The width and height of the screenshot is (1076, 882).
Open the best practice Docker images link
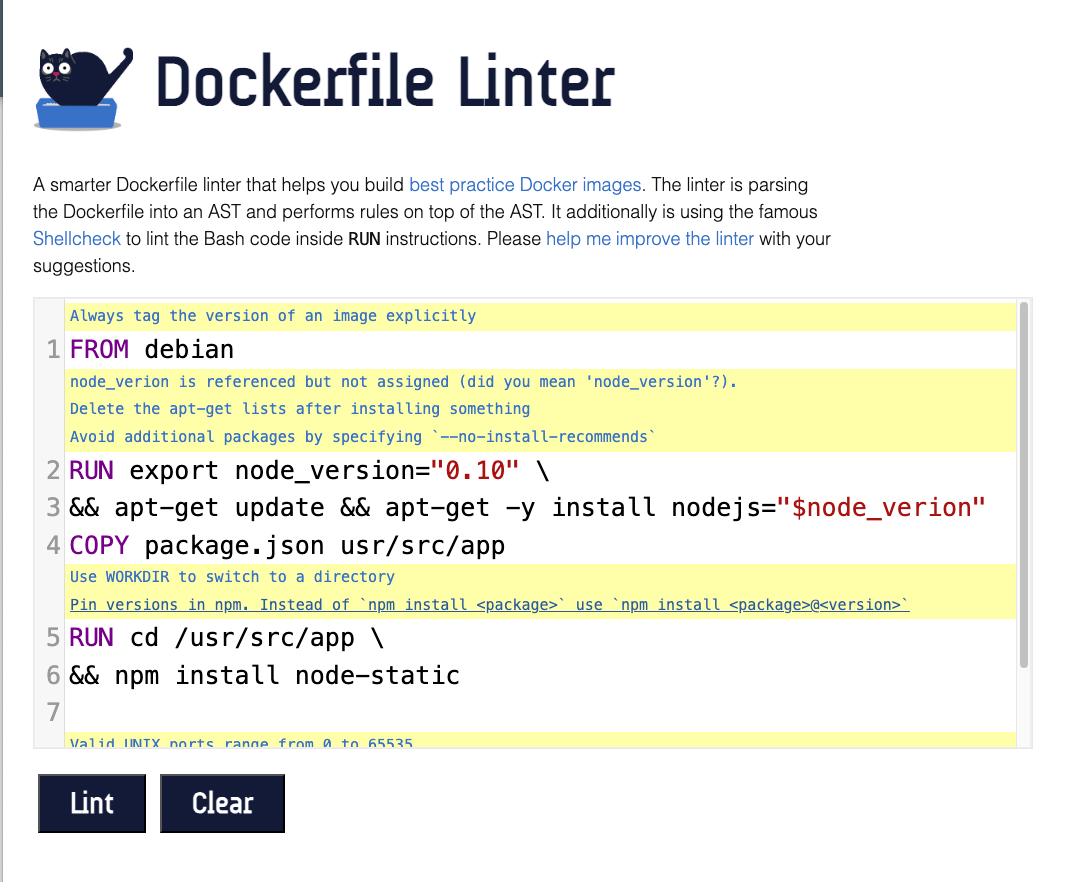525,185
